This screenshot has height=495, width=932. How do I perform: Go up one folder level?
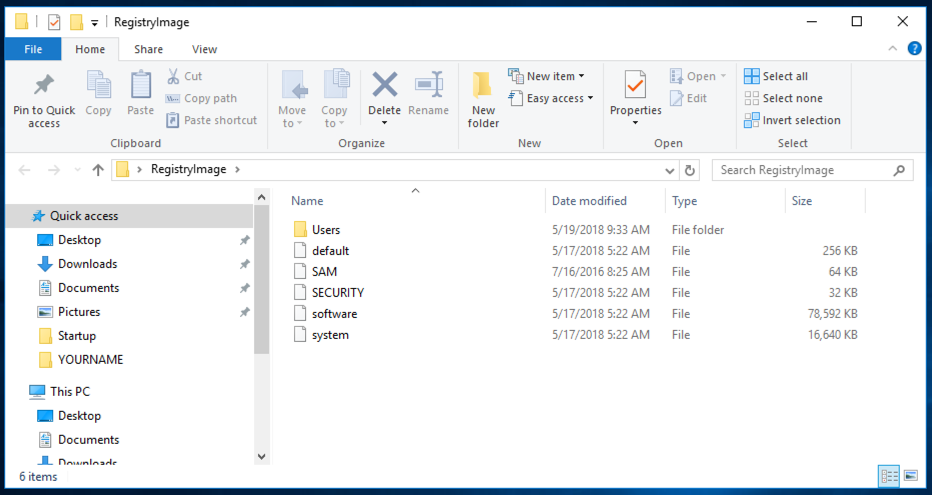[98, 170]
